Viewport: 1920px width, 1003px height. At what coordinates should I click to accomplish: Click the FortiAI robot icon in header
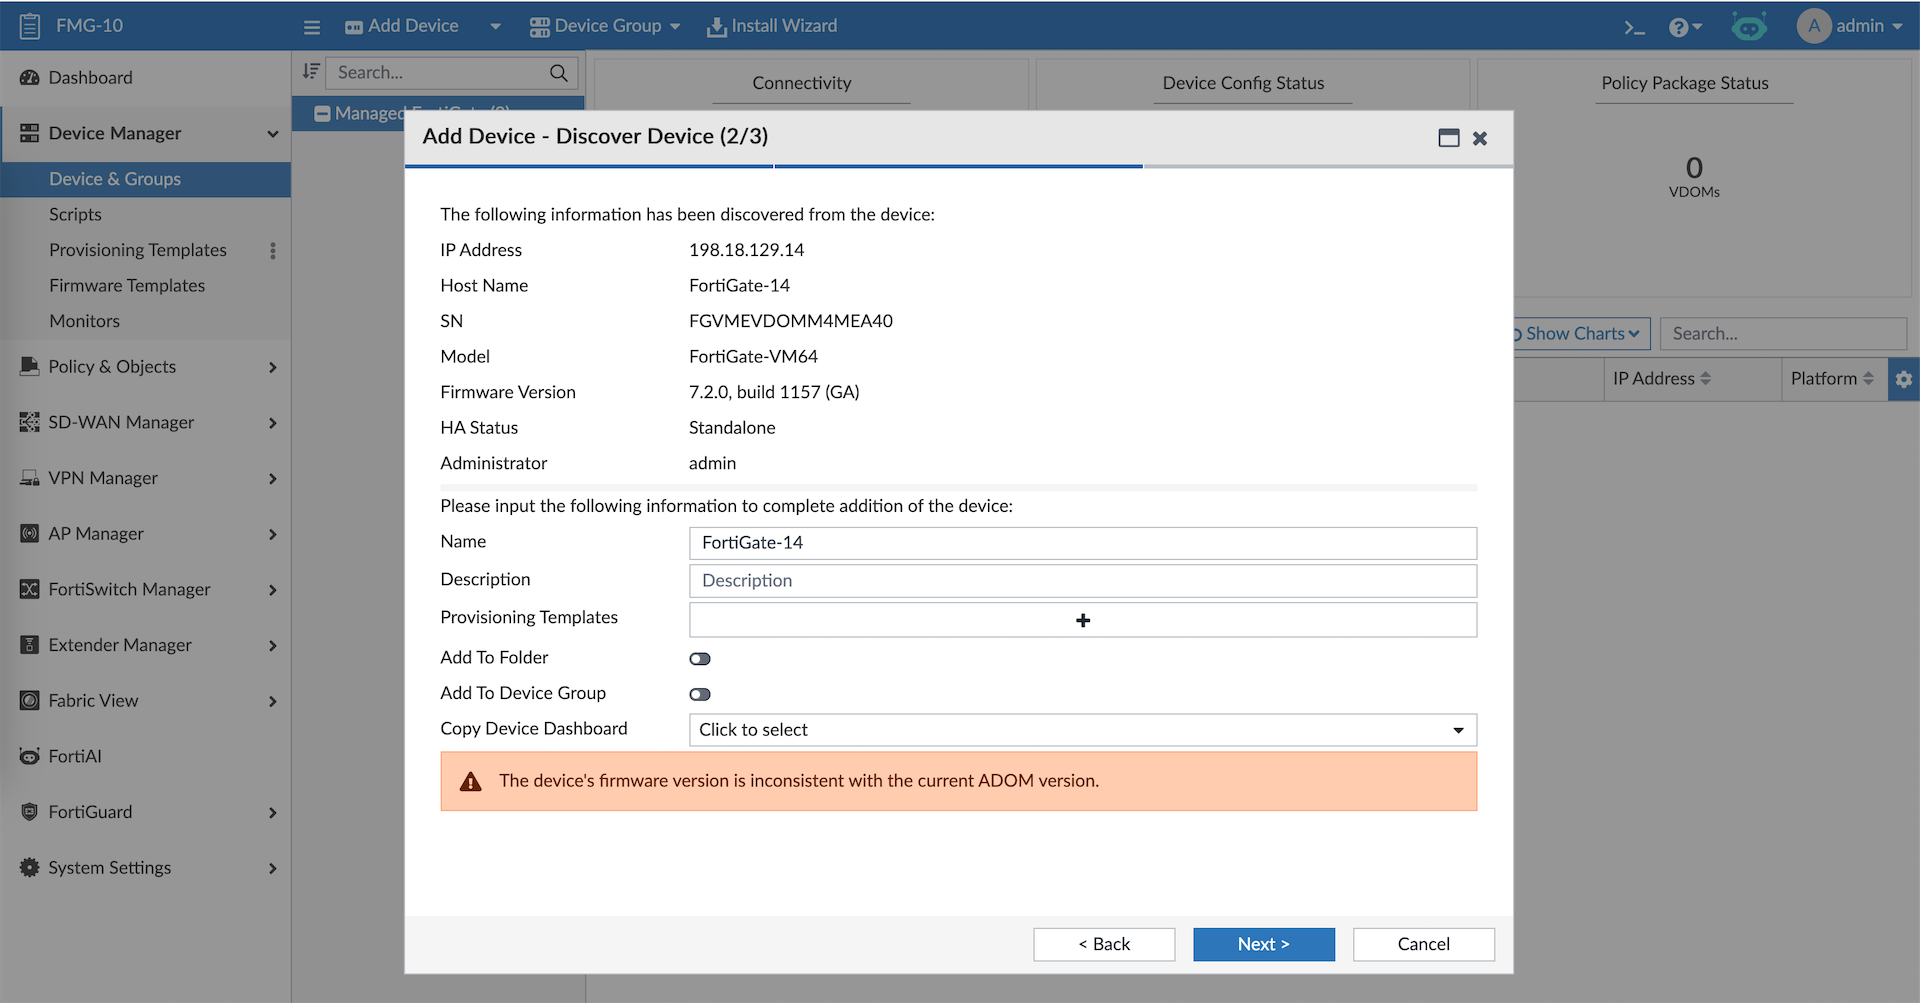(x=1749, y=27)
